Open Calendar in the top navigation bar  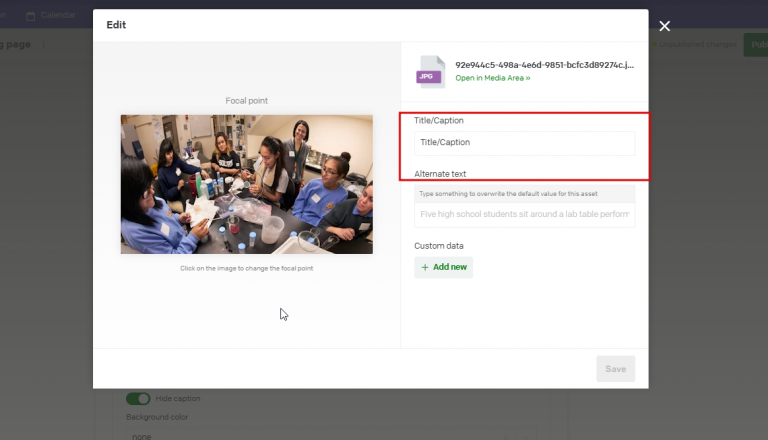tap(51, 15)
